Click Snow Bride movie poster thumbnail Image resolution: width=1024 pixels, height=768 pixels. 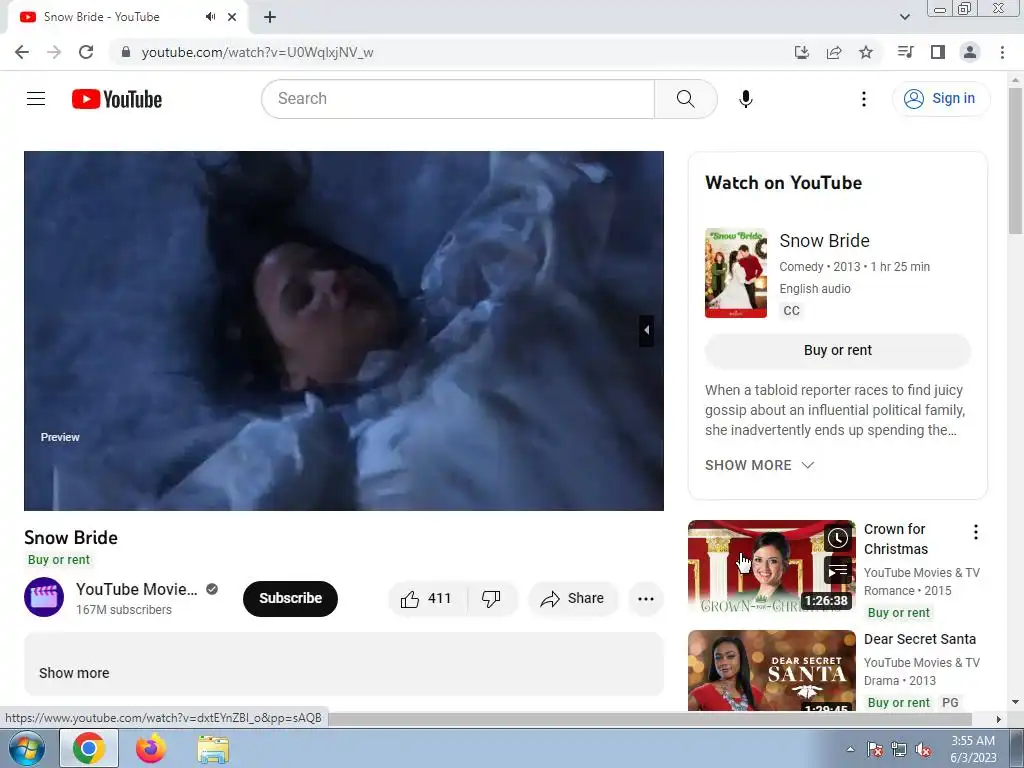tap(736, 273)
